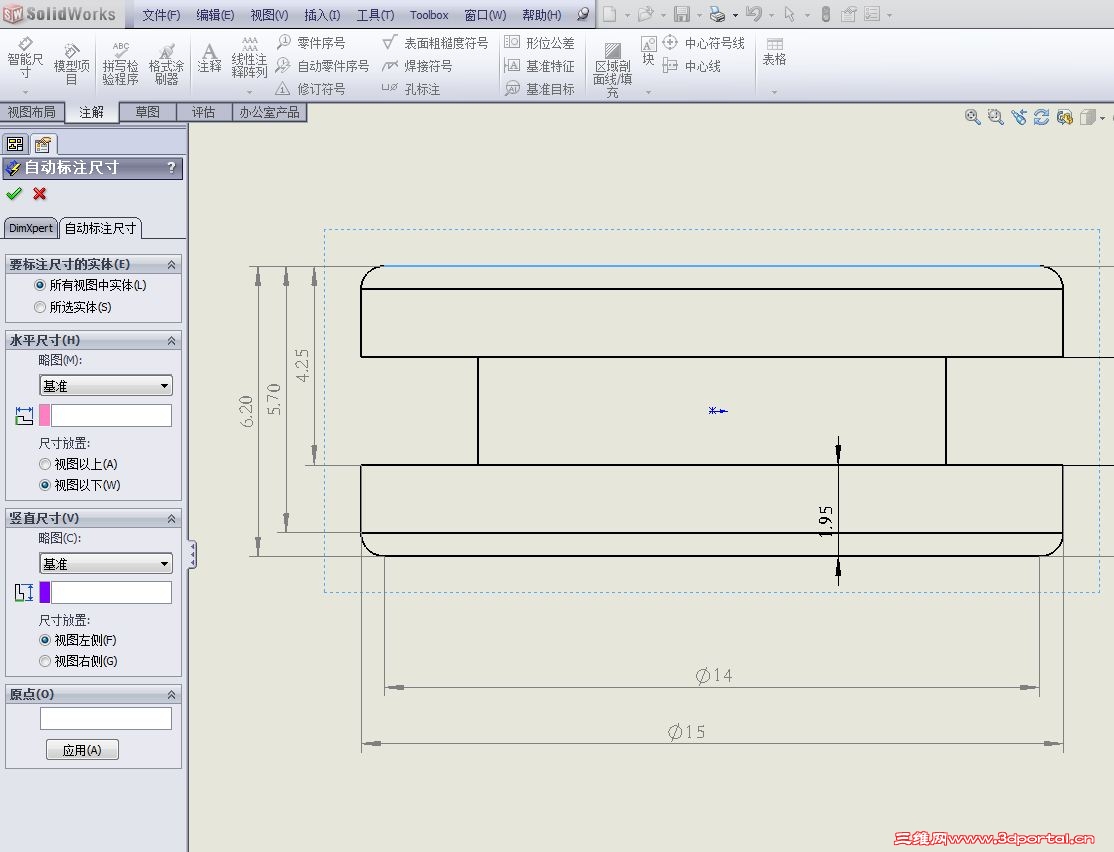
Task: Collapse 竖直尺寸 section
Action: pos(171,518)
